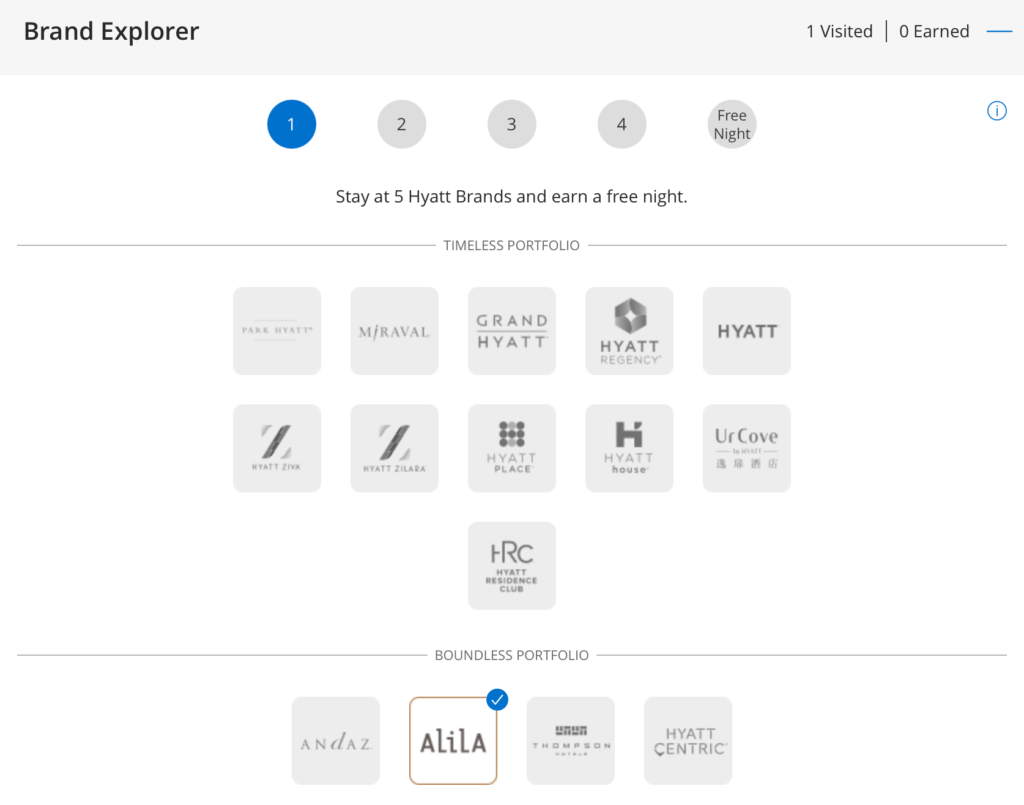Open the Thompson Hotels brand tile
This screenshot has width=1024, height=805.
[x=571, y=740]
